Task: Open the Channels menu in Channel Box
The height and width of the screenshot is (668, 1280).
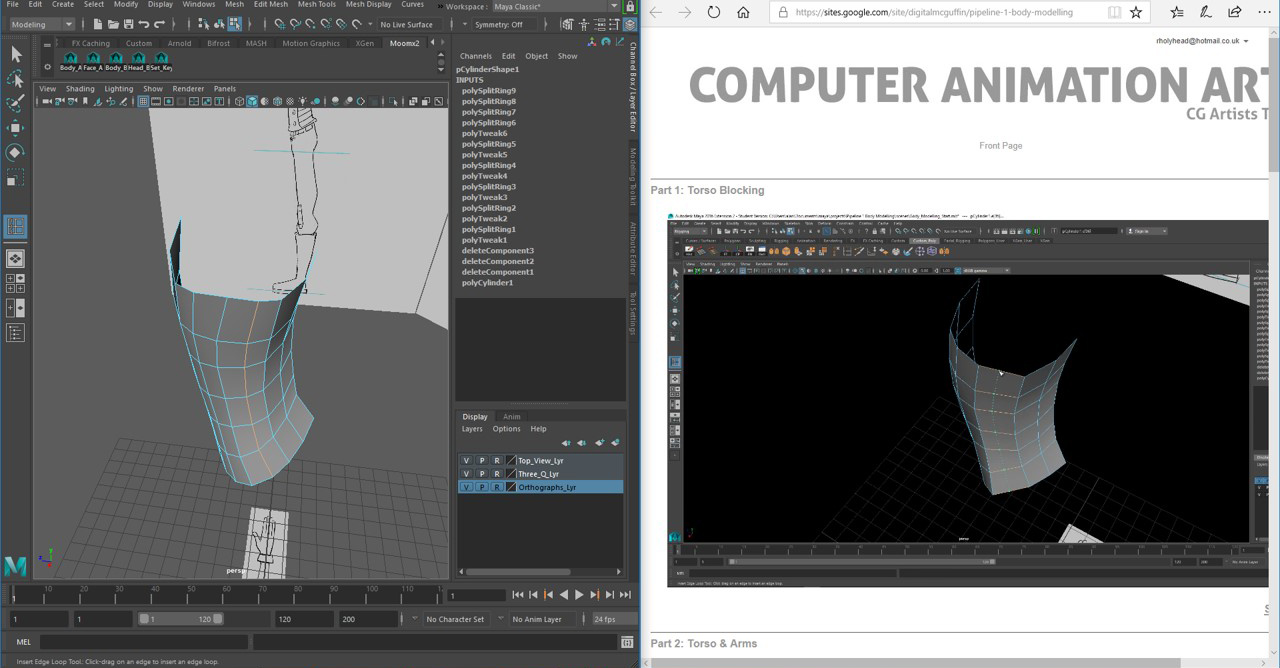Action: (476, 56)
